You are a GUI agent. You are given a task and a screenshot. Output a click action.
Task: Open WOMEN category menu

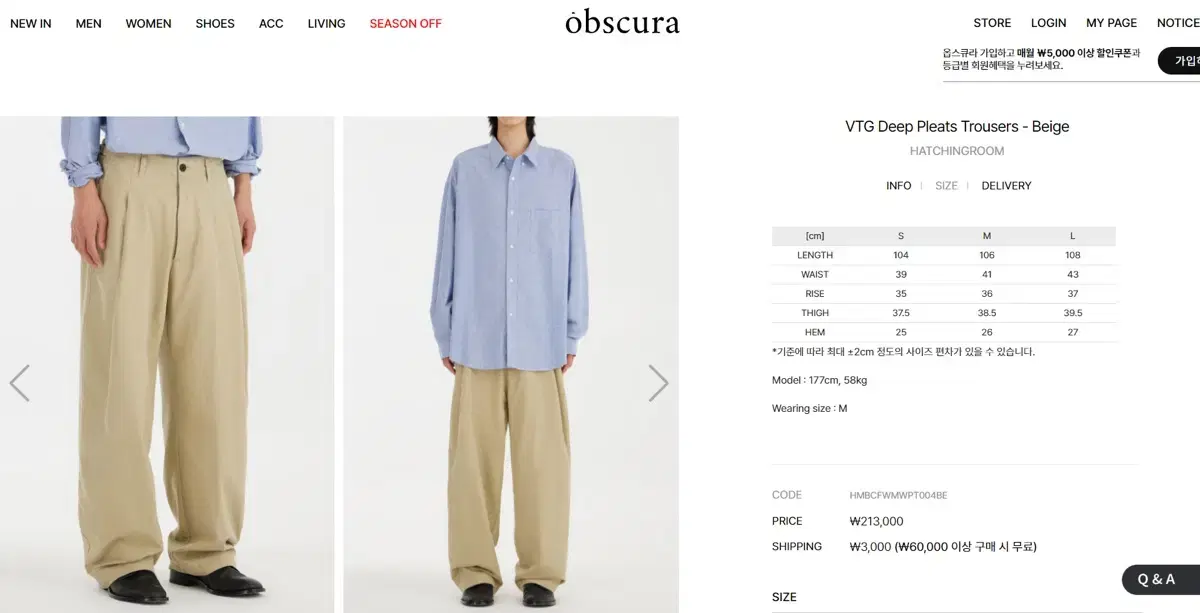(x=148, y=23)
